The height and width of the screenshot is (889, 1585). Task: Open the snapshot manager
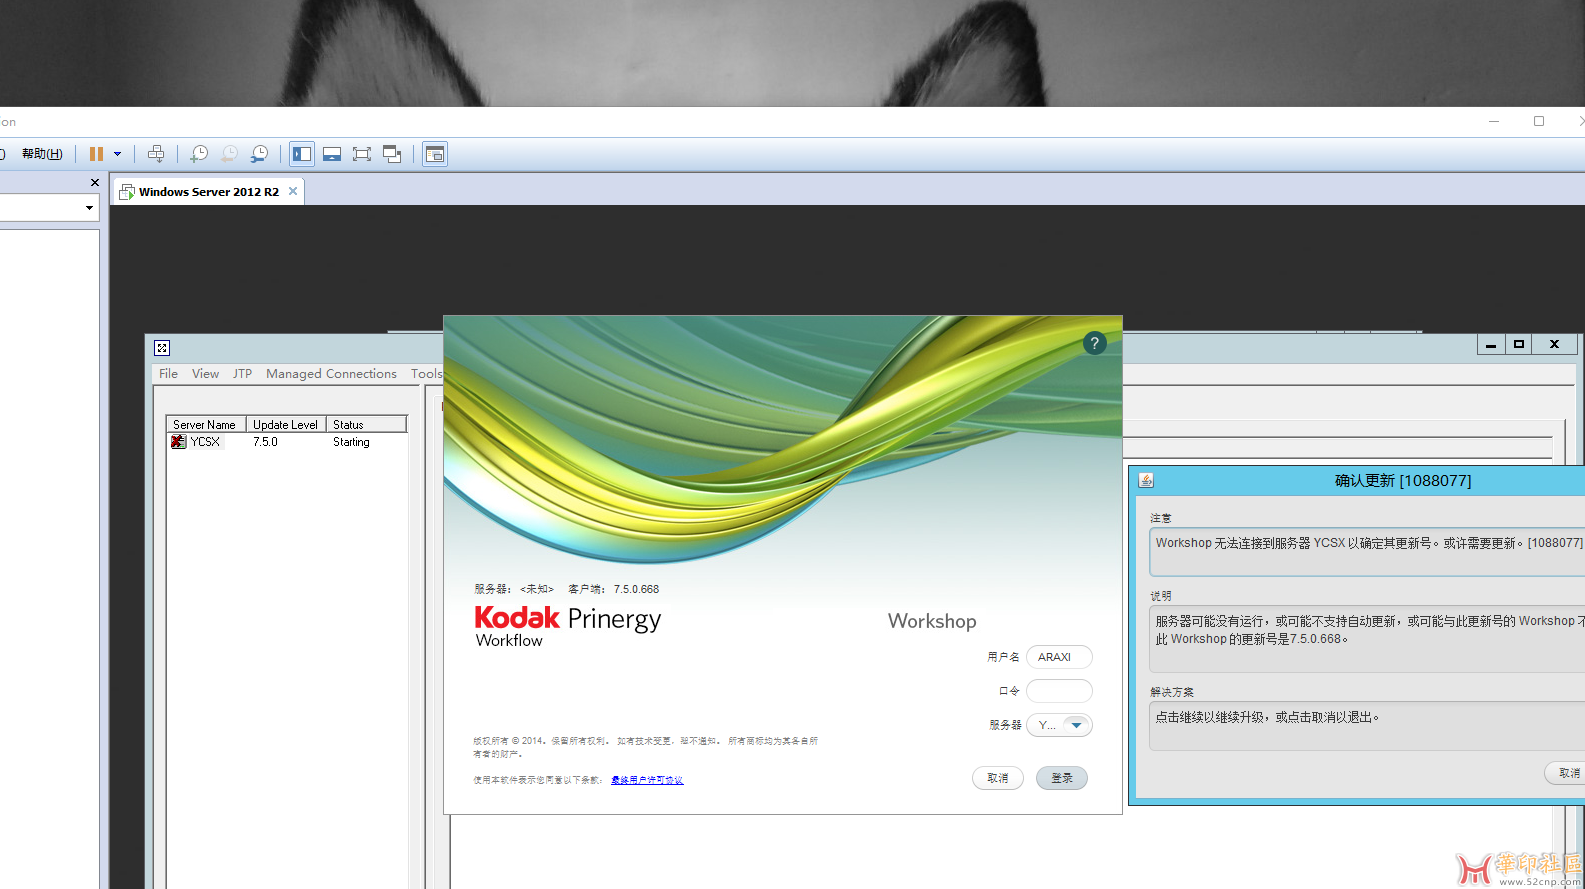[259, 154]
